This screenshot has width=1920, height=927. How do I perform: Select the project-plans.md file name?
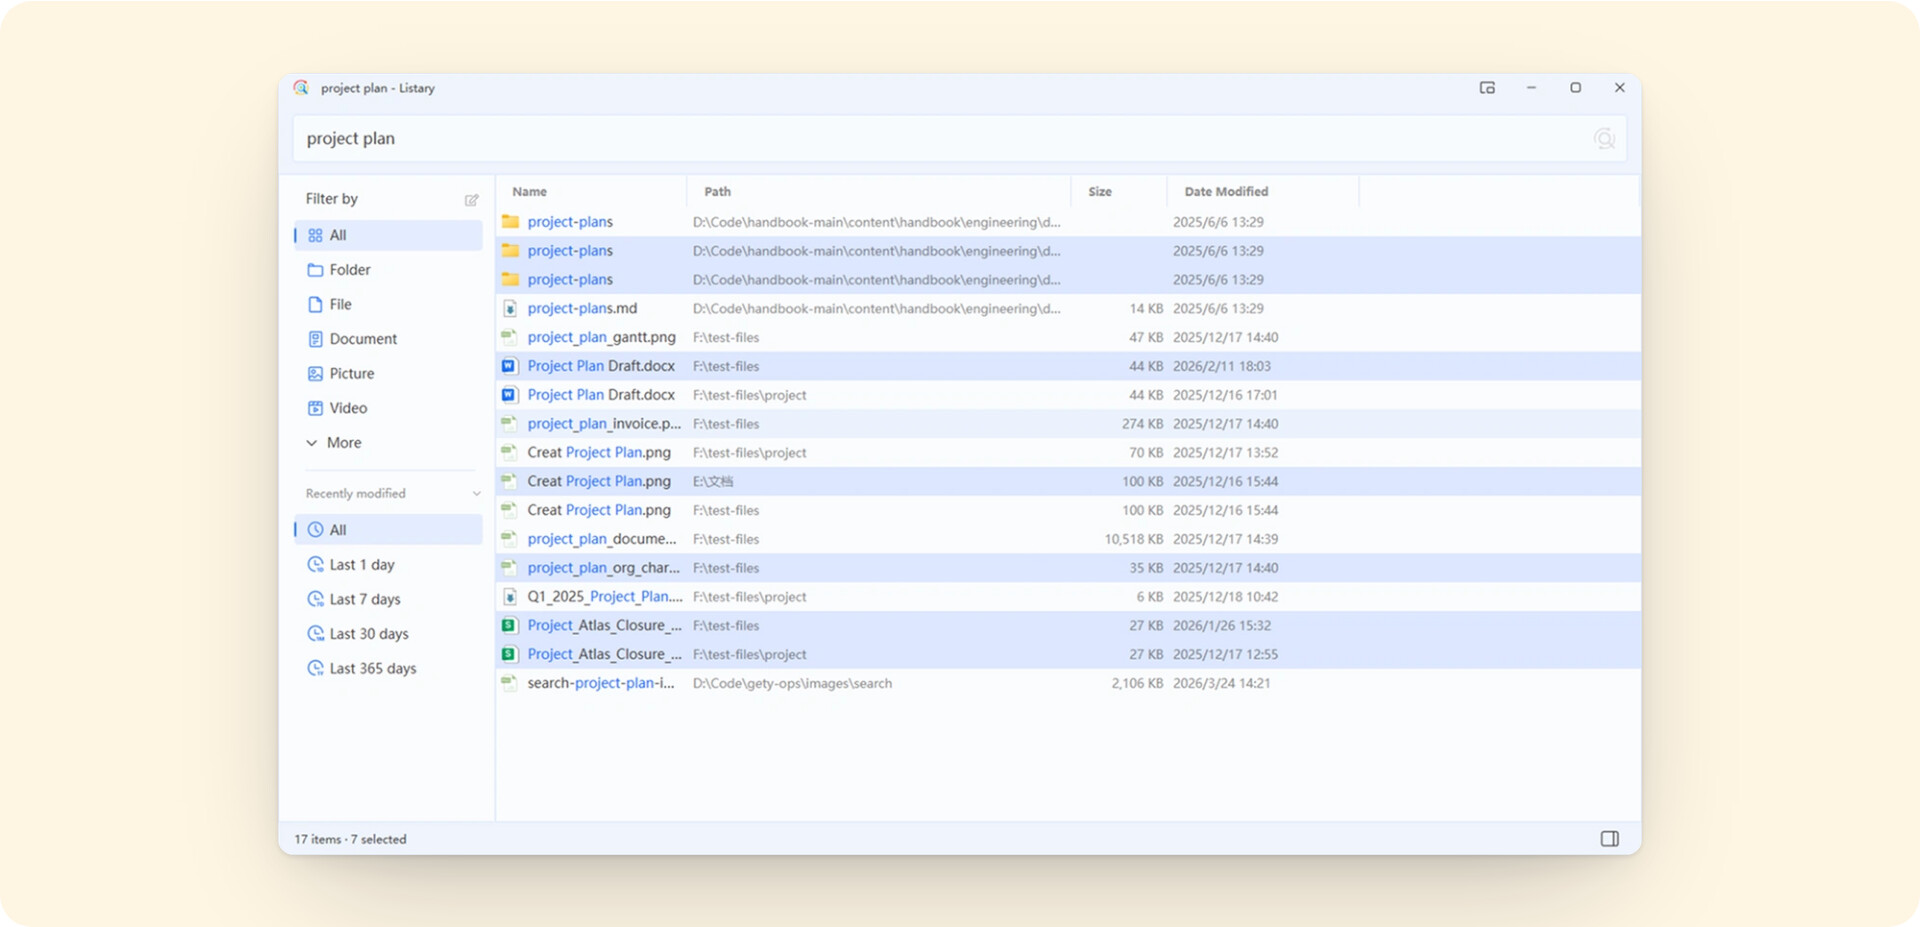click(x=582, y=309)
